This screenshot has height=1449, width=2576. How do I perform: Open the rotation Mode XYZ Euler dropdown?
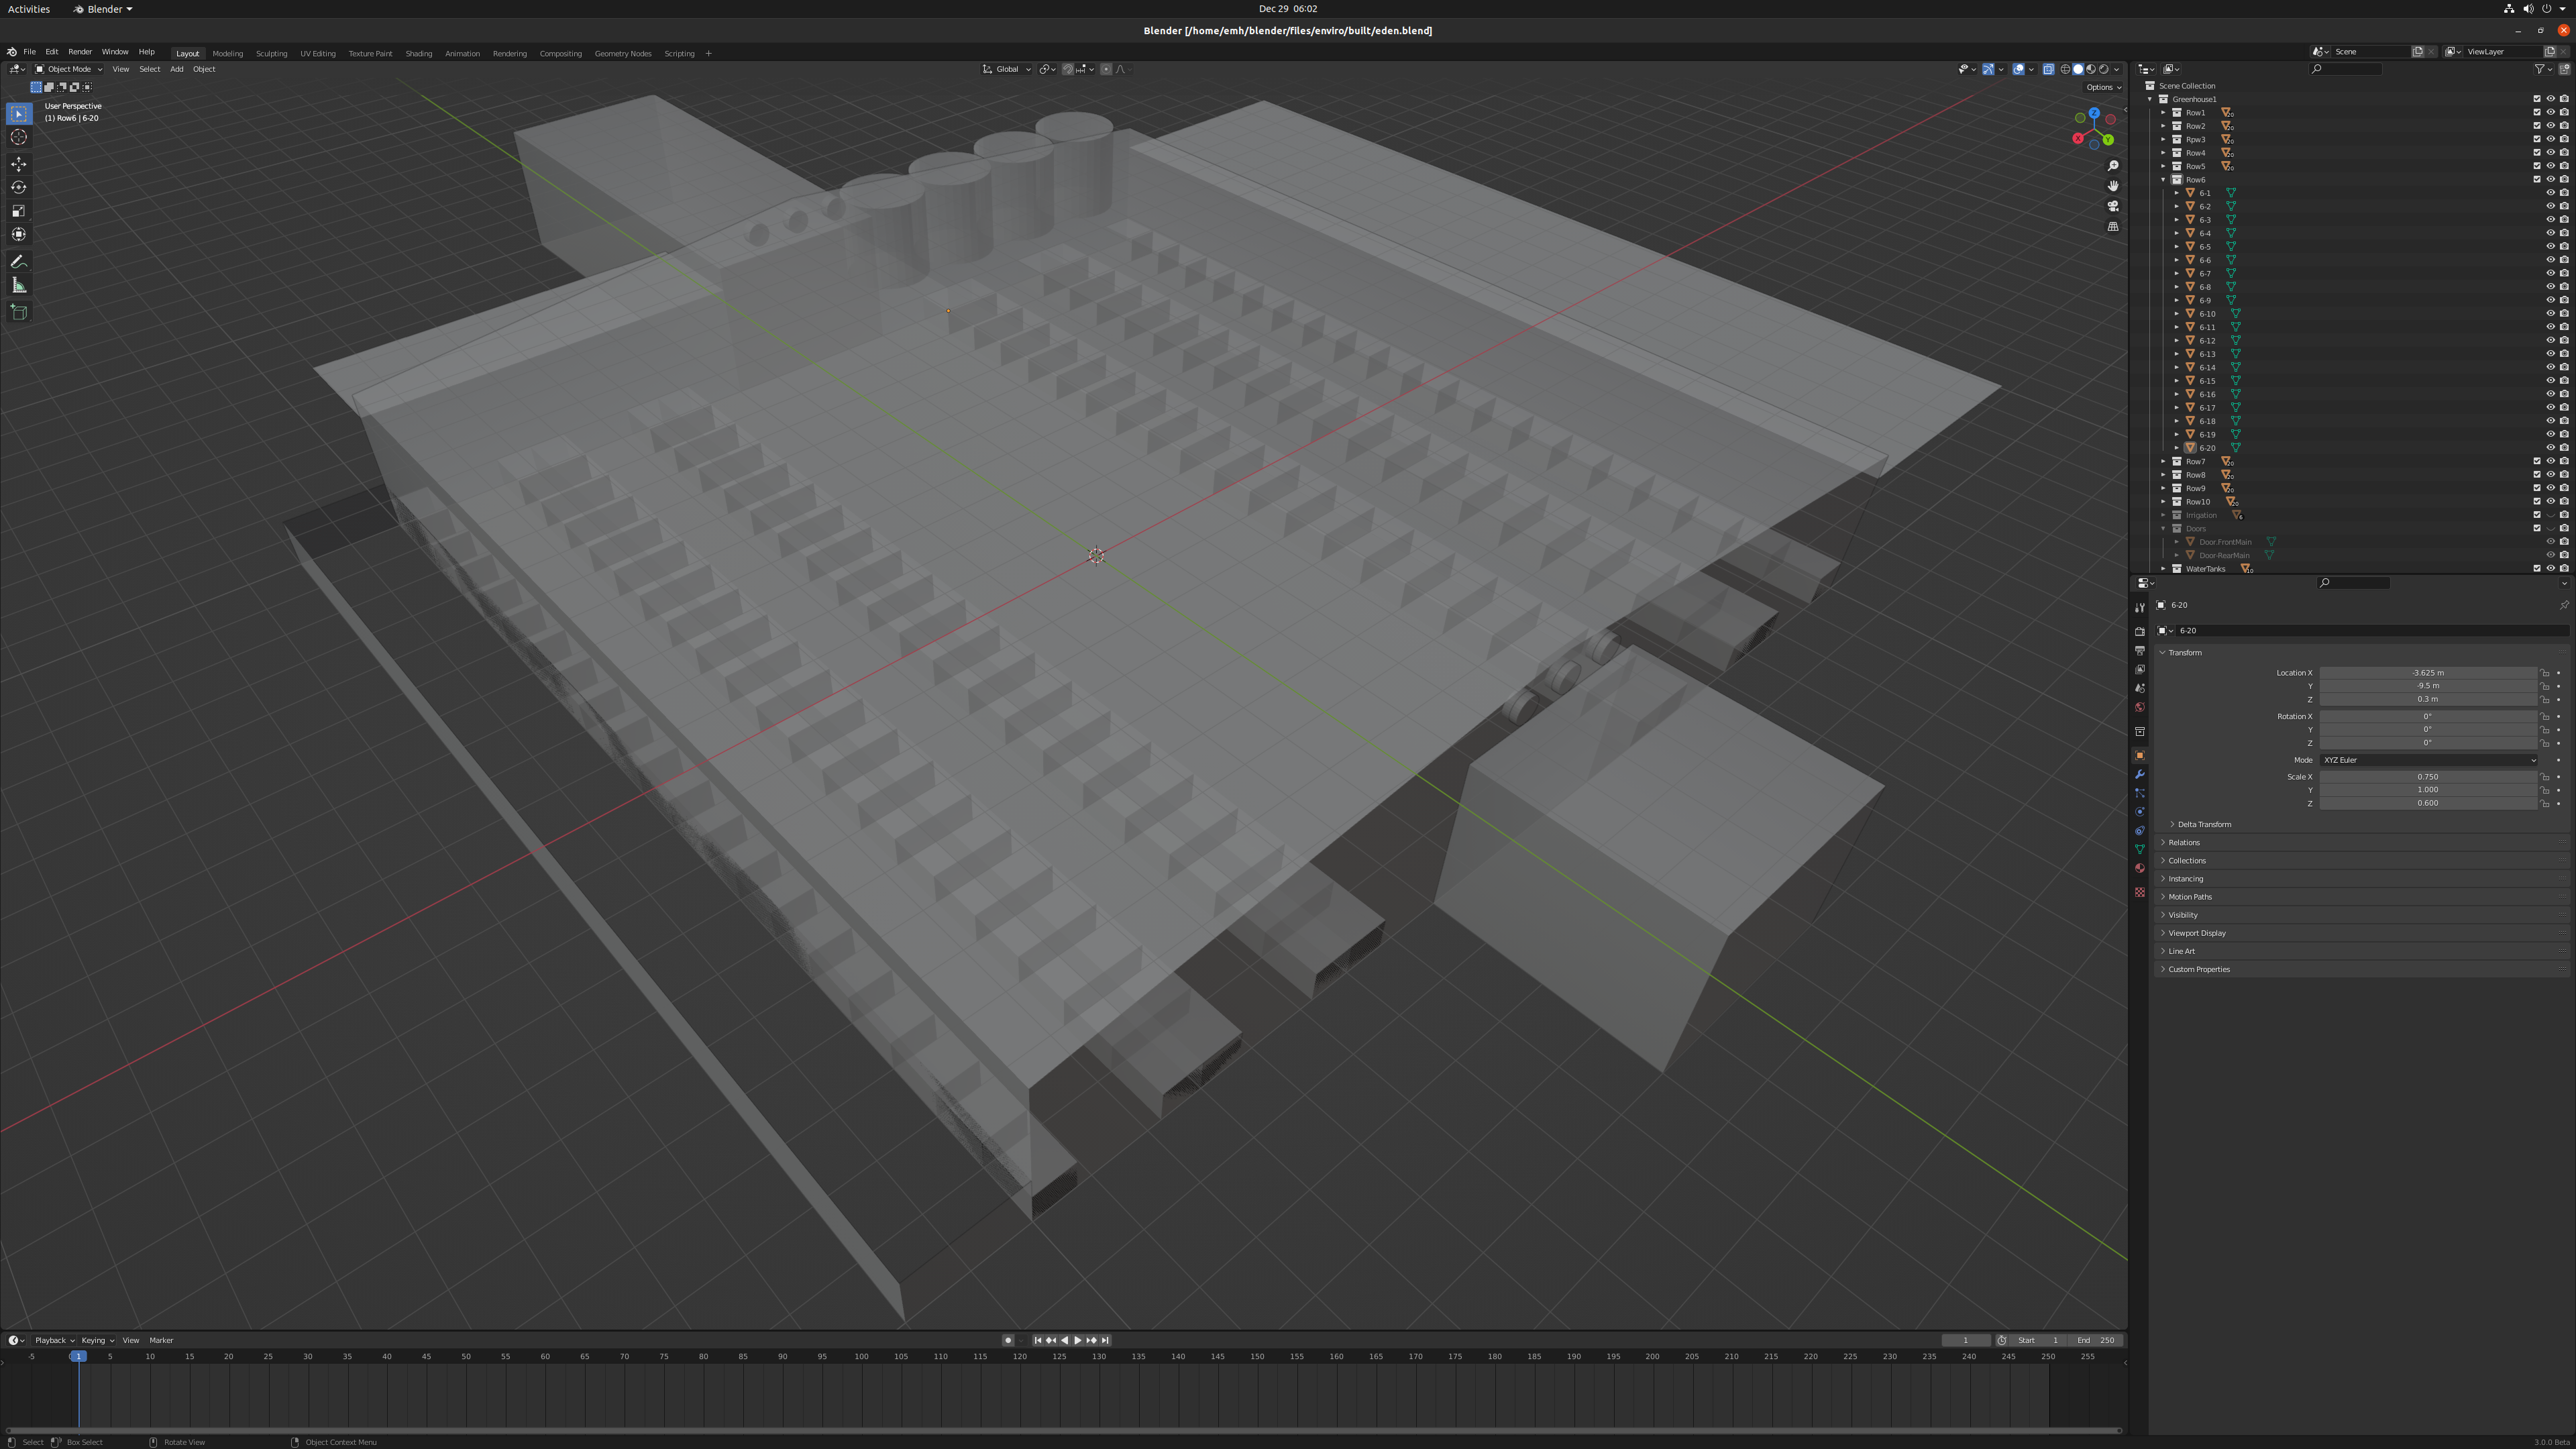[x=2428, y=760]
